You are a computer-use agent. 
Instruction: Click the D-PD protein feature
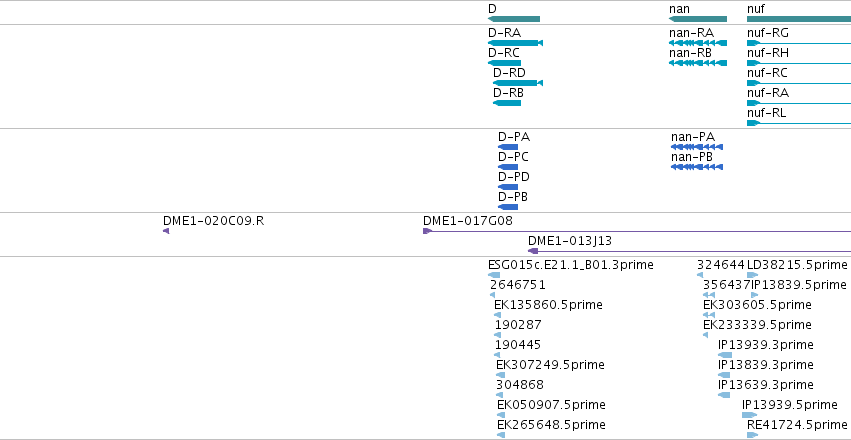coord(508,187)
